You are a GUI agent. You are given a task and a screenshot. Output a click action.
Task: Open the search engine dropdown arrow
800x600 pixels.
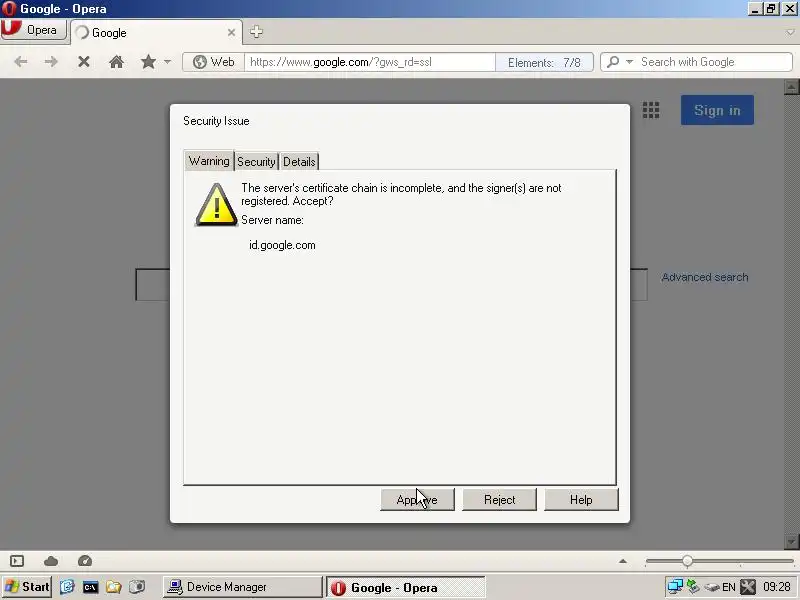click(629, 62)
